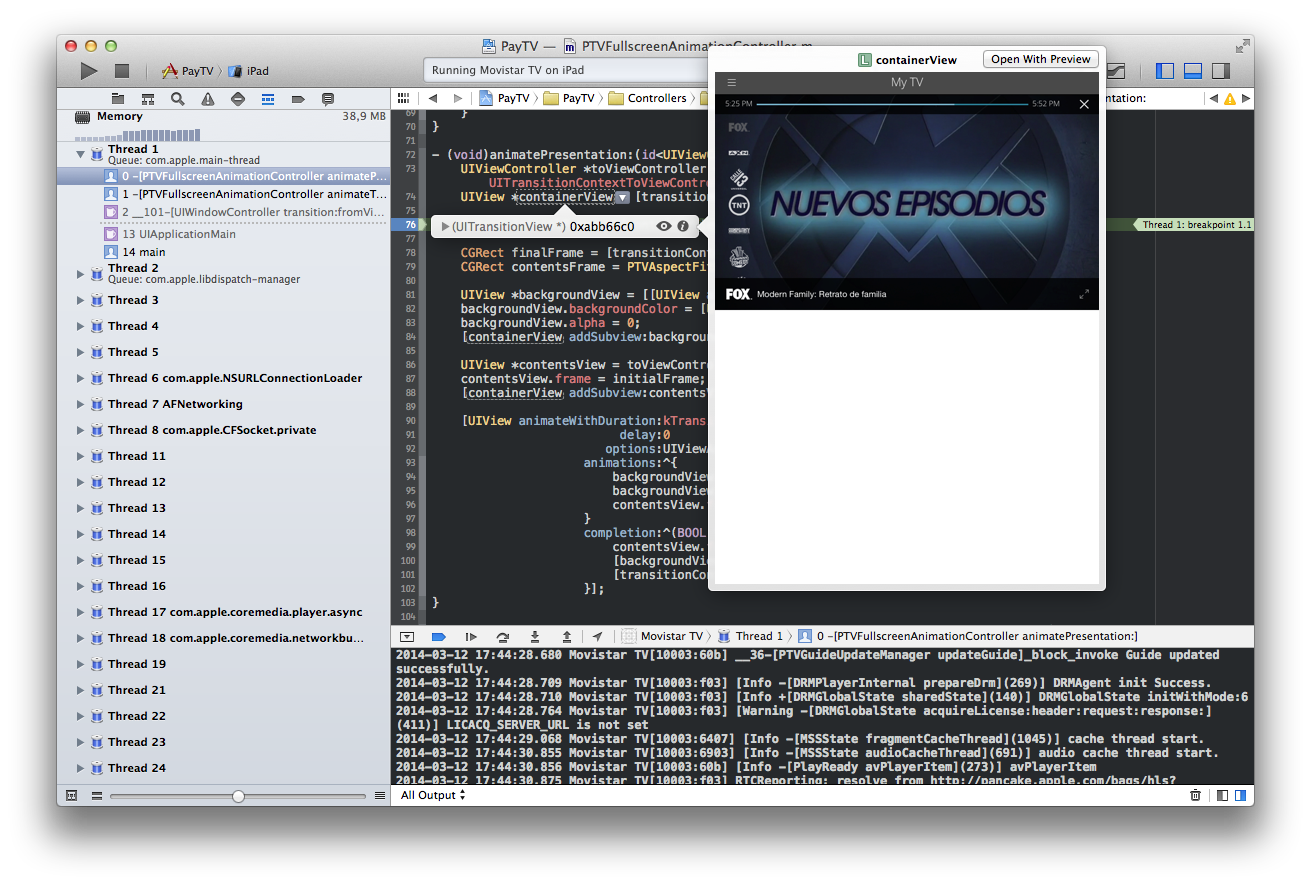Screen dimensions: 1311x885
Task: Open the Symbol navigator hierarchy icon
Action: tap(148, 99)
